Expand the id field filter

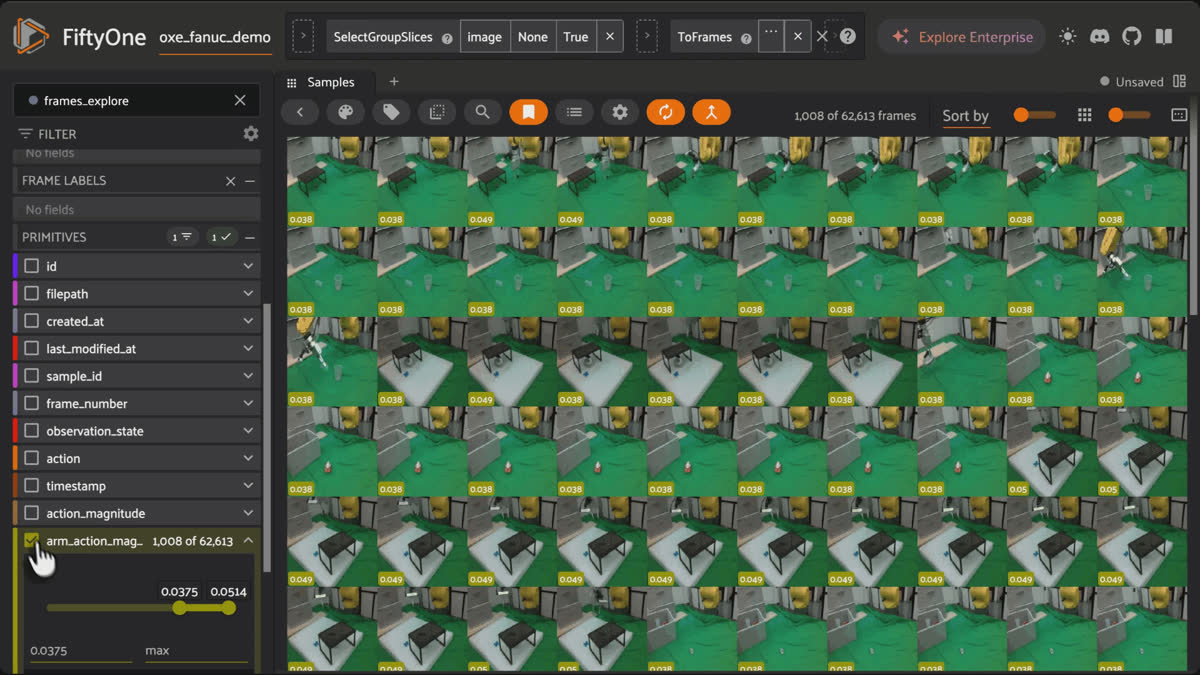click(248, 267)
